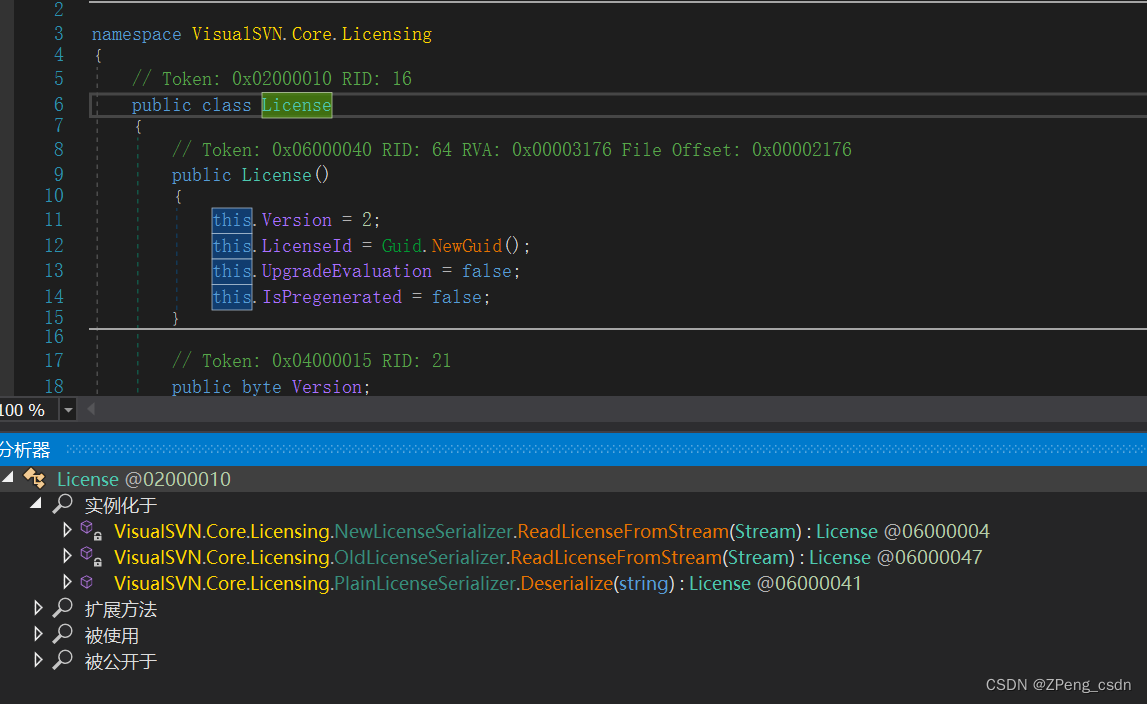Select the 实例化于 tree row
Screen dimensions: 1147x704
coord(121,505)
